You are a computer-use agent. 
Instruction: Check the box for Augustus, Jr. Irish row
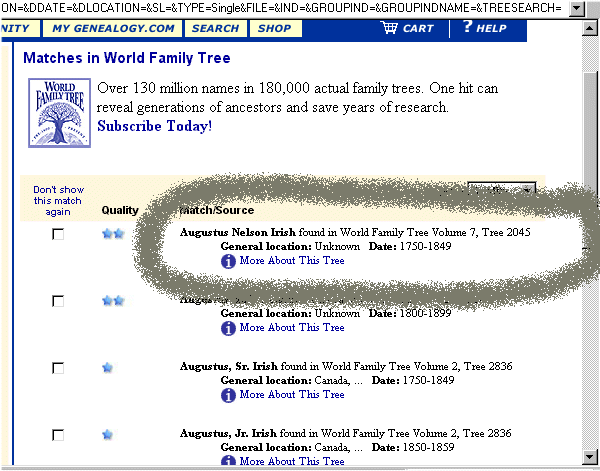click(58, 435)
